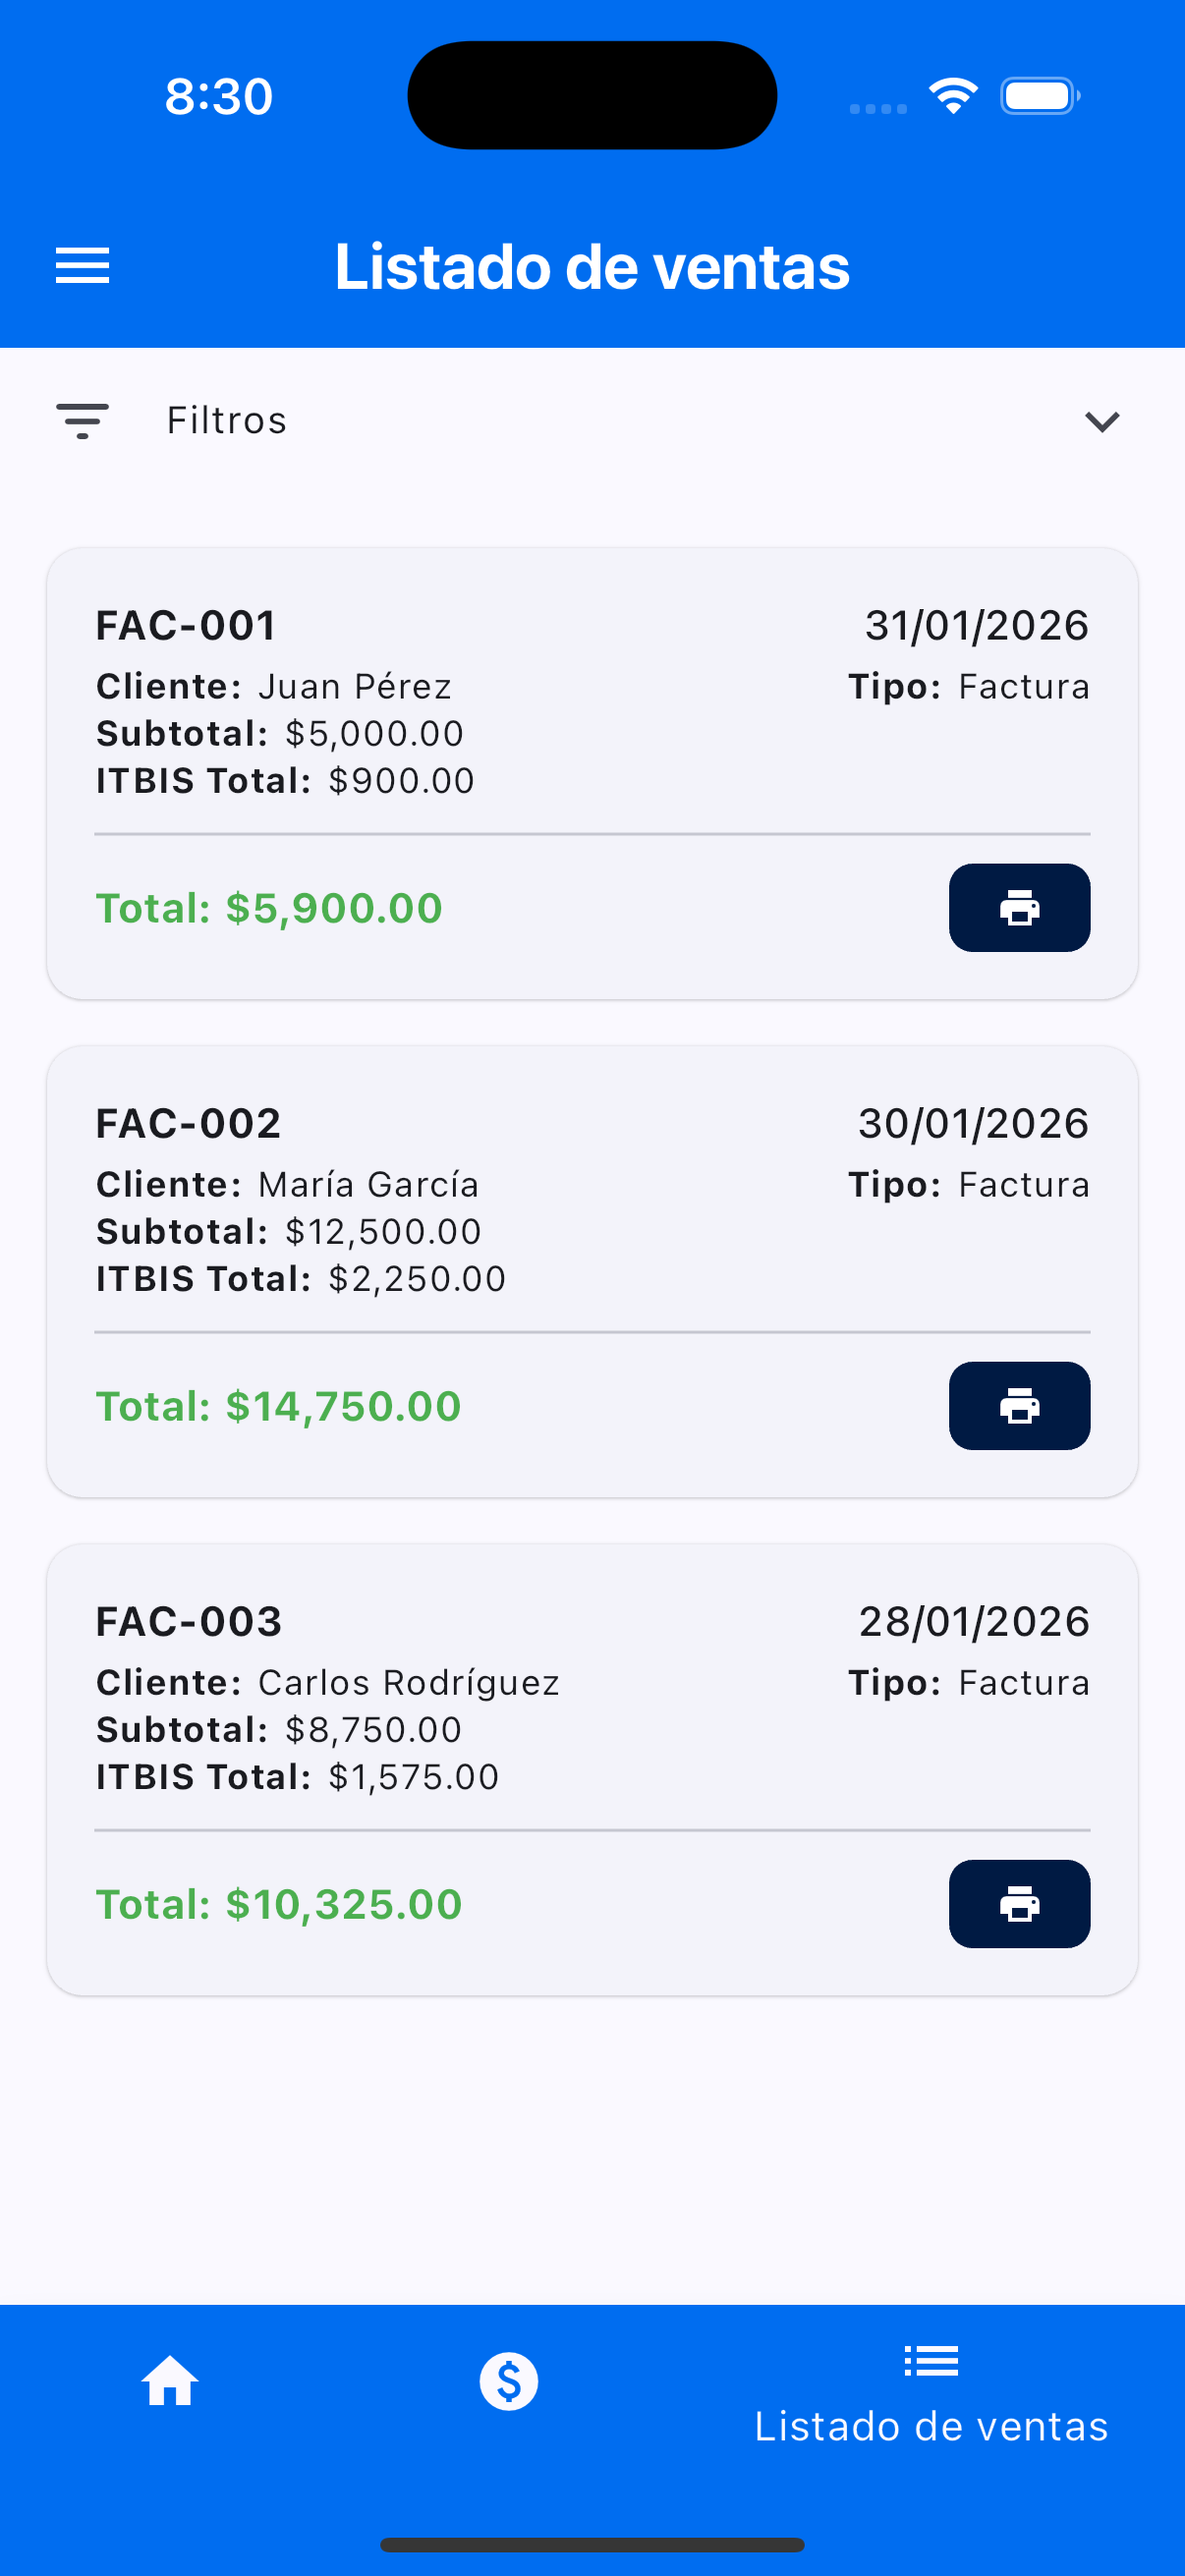Select the FAC-003 invoice title
Viewport: 1185px width, 2576px height.
click(x=189, y=1622)
